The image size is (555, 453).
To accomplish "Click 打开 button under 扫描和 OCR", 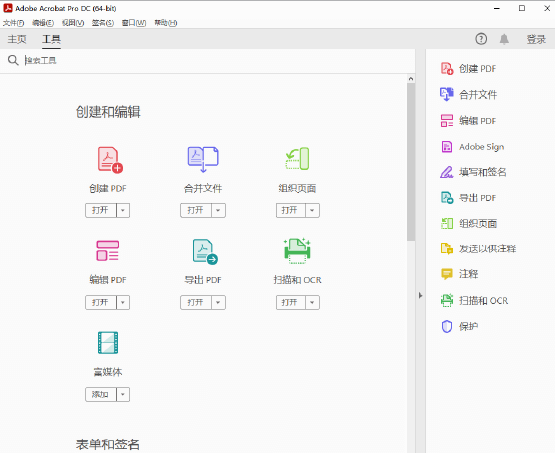I will pos(291,302).
